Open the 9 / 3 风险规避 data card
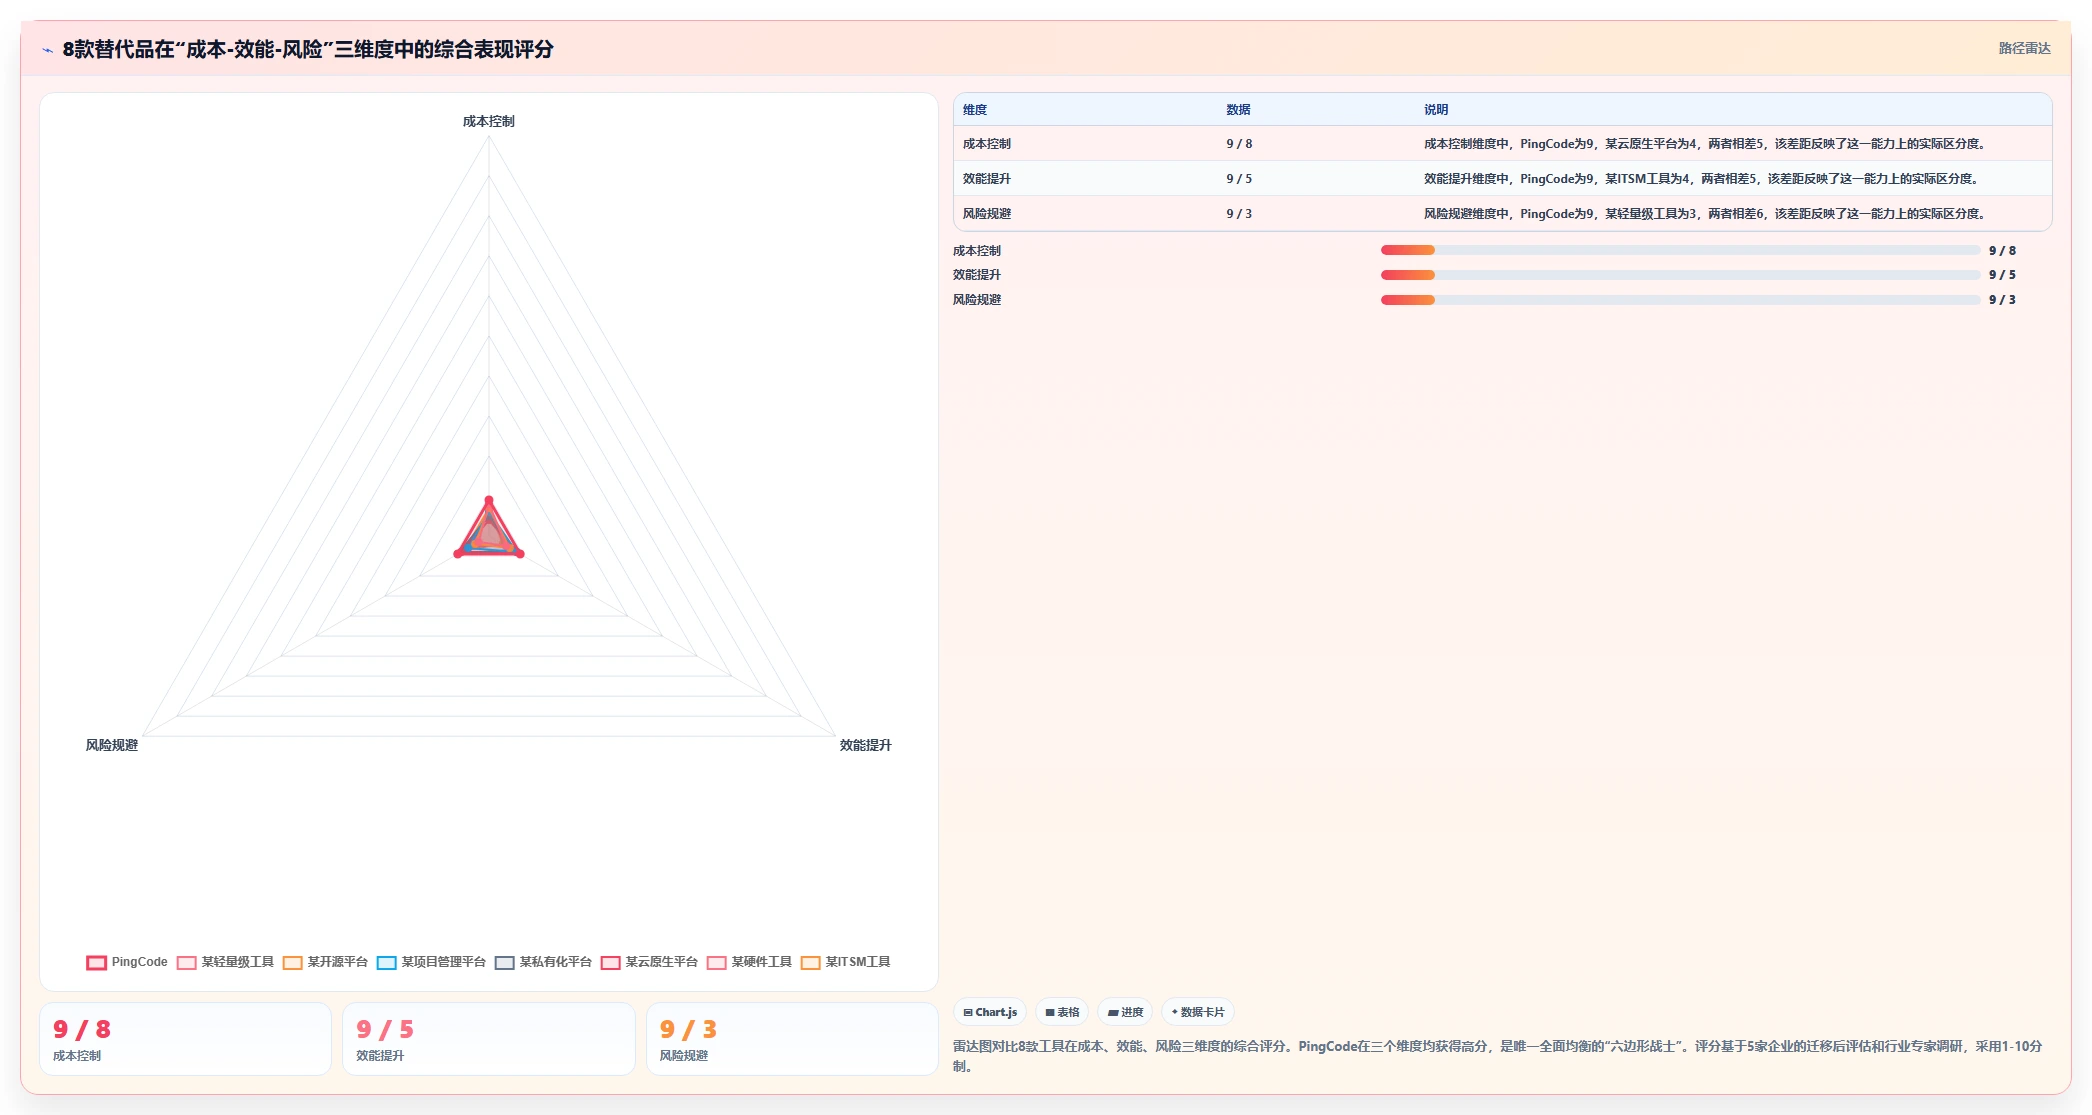 point(792,1039)
